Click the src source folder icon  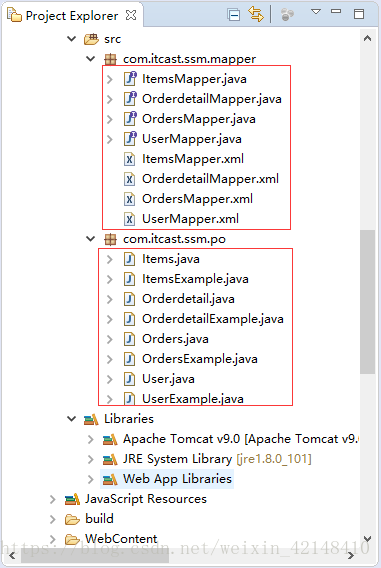pos(91,39)
